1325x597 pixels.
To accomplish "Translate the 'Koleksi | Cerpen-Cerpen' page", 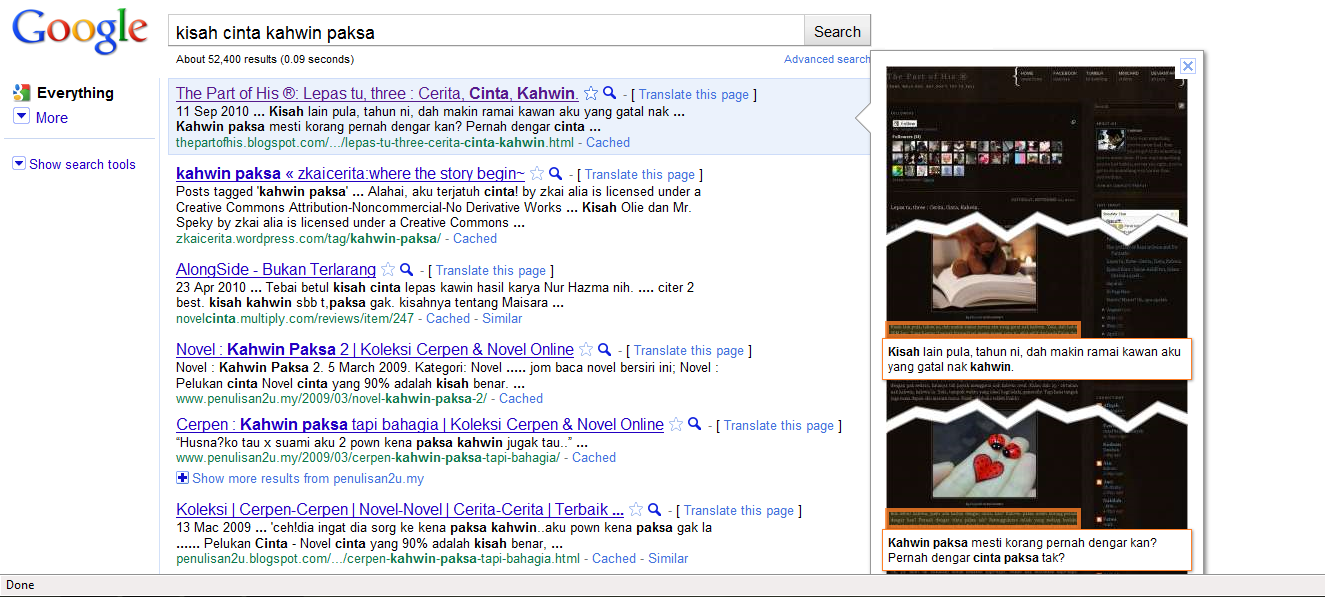I will pos(739,510).
